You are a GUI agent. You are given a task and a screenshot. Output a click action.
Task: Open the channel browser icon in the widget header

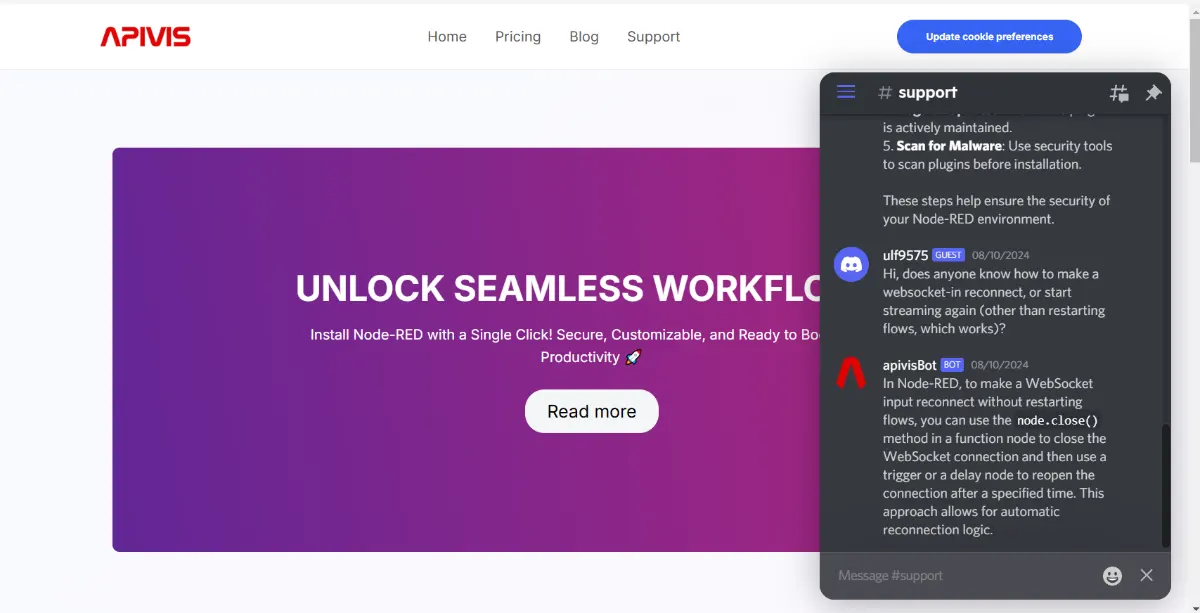click(1119, 92)
